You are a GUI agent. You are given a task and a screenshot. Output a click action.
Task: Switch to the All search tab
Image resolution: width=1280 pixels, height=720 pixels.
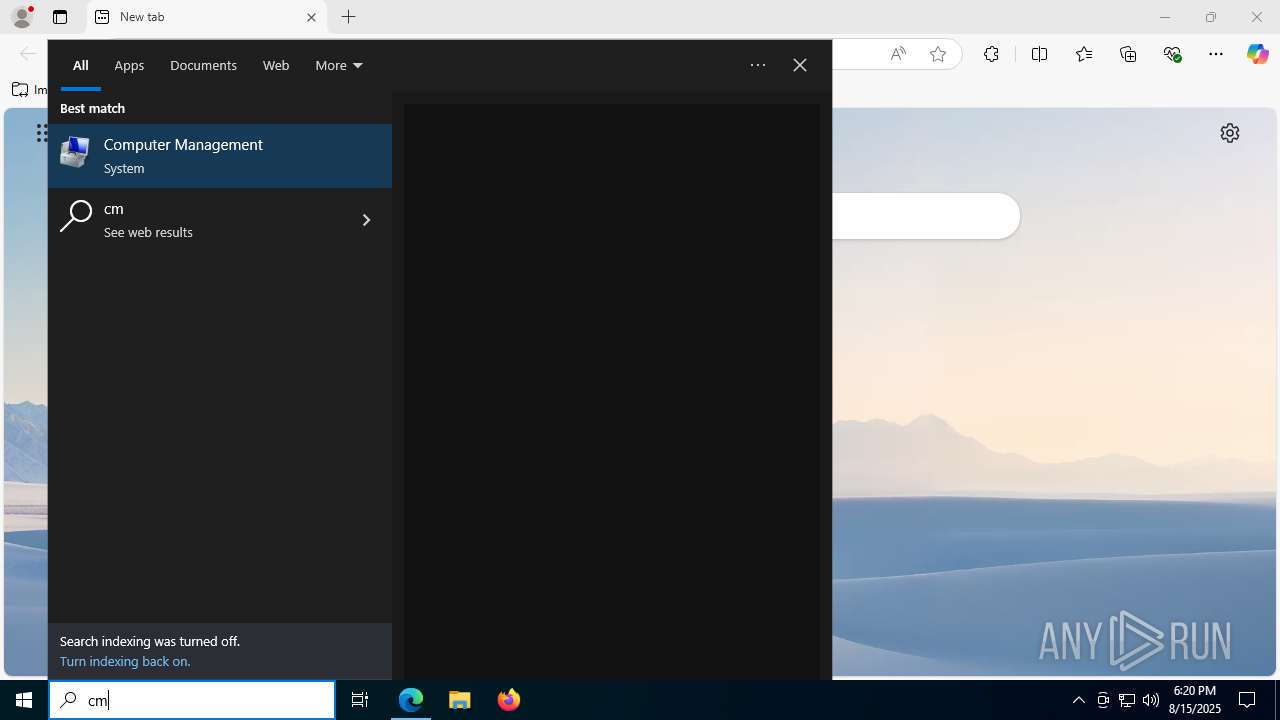(81, 65)
